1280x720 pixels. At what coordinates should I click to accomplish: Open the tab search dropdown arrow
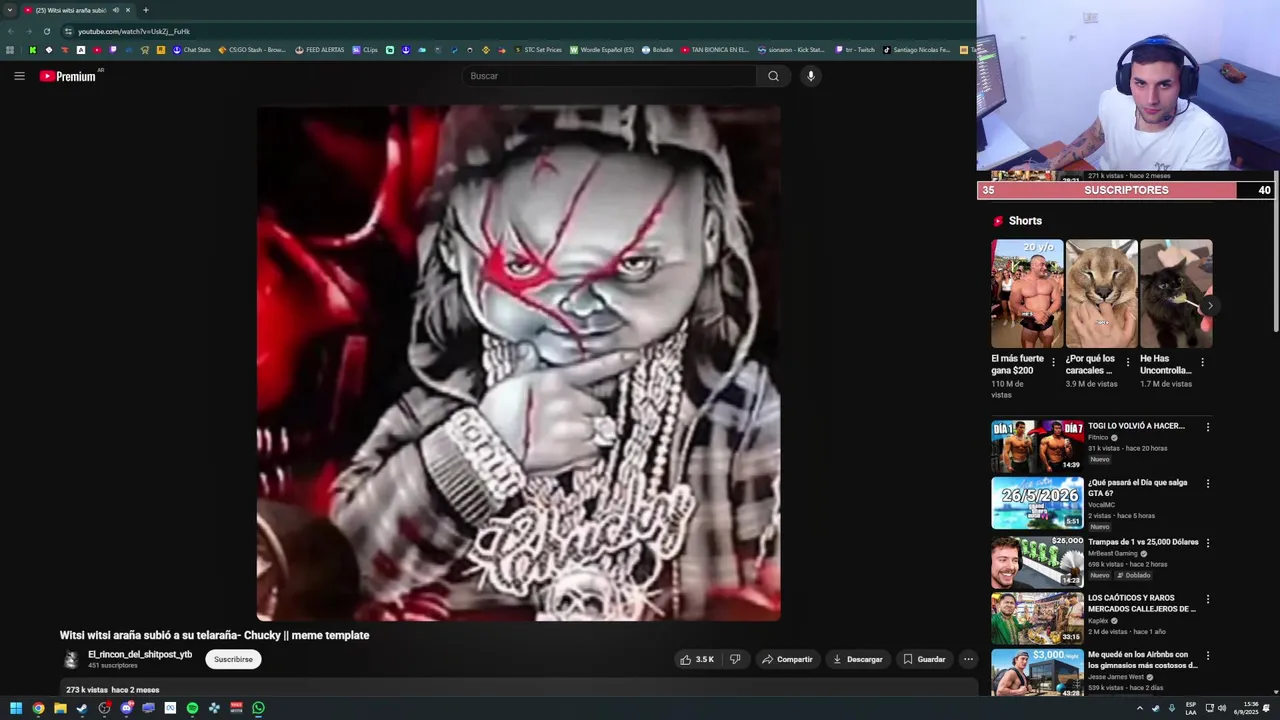pos(10,10)
